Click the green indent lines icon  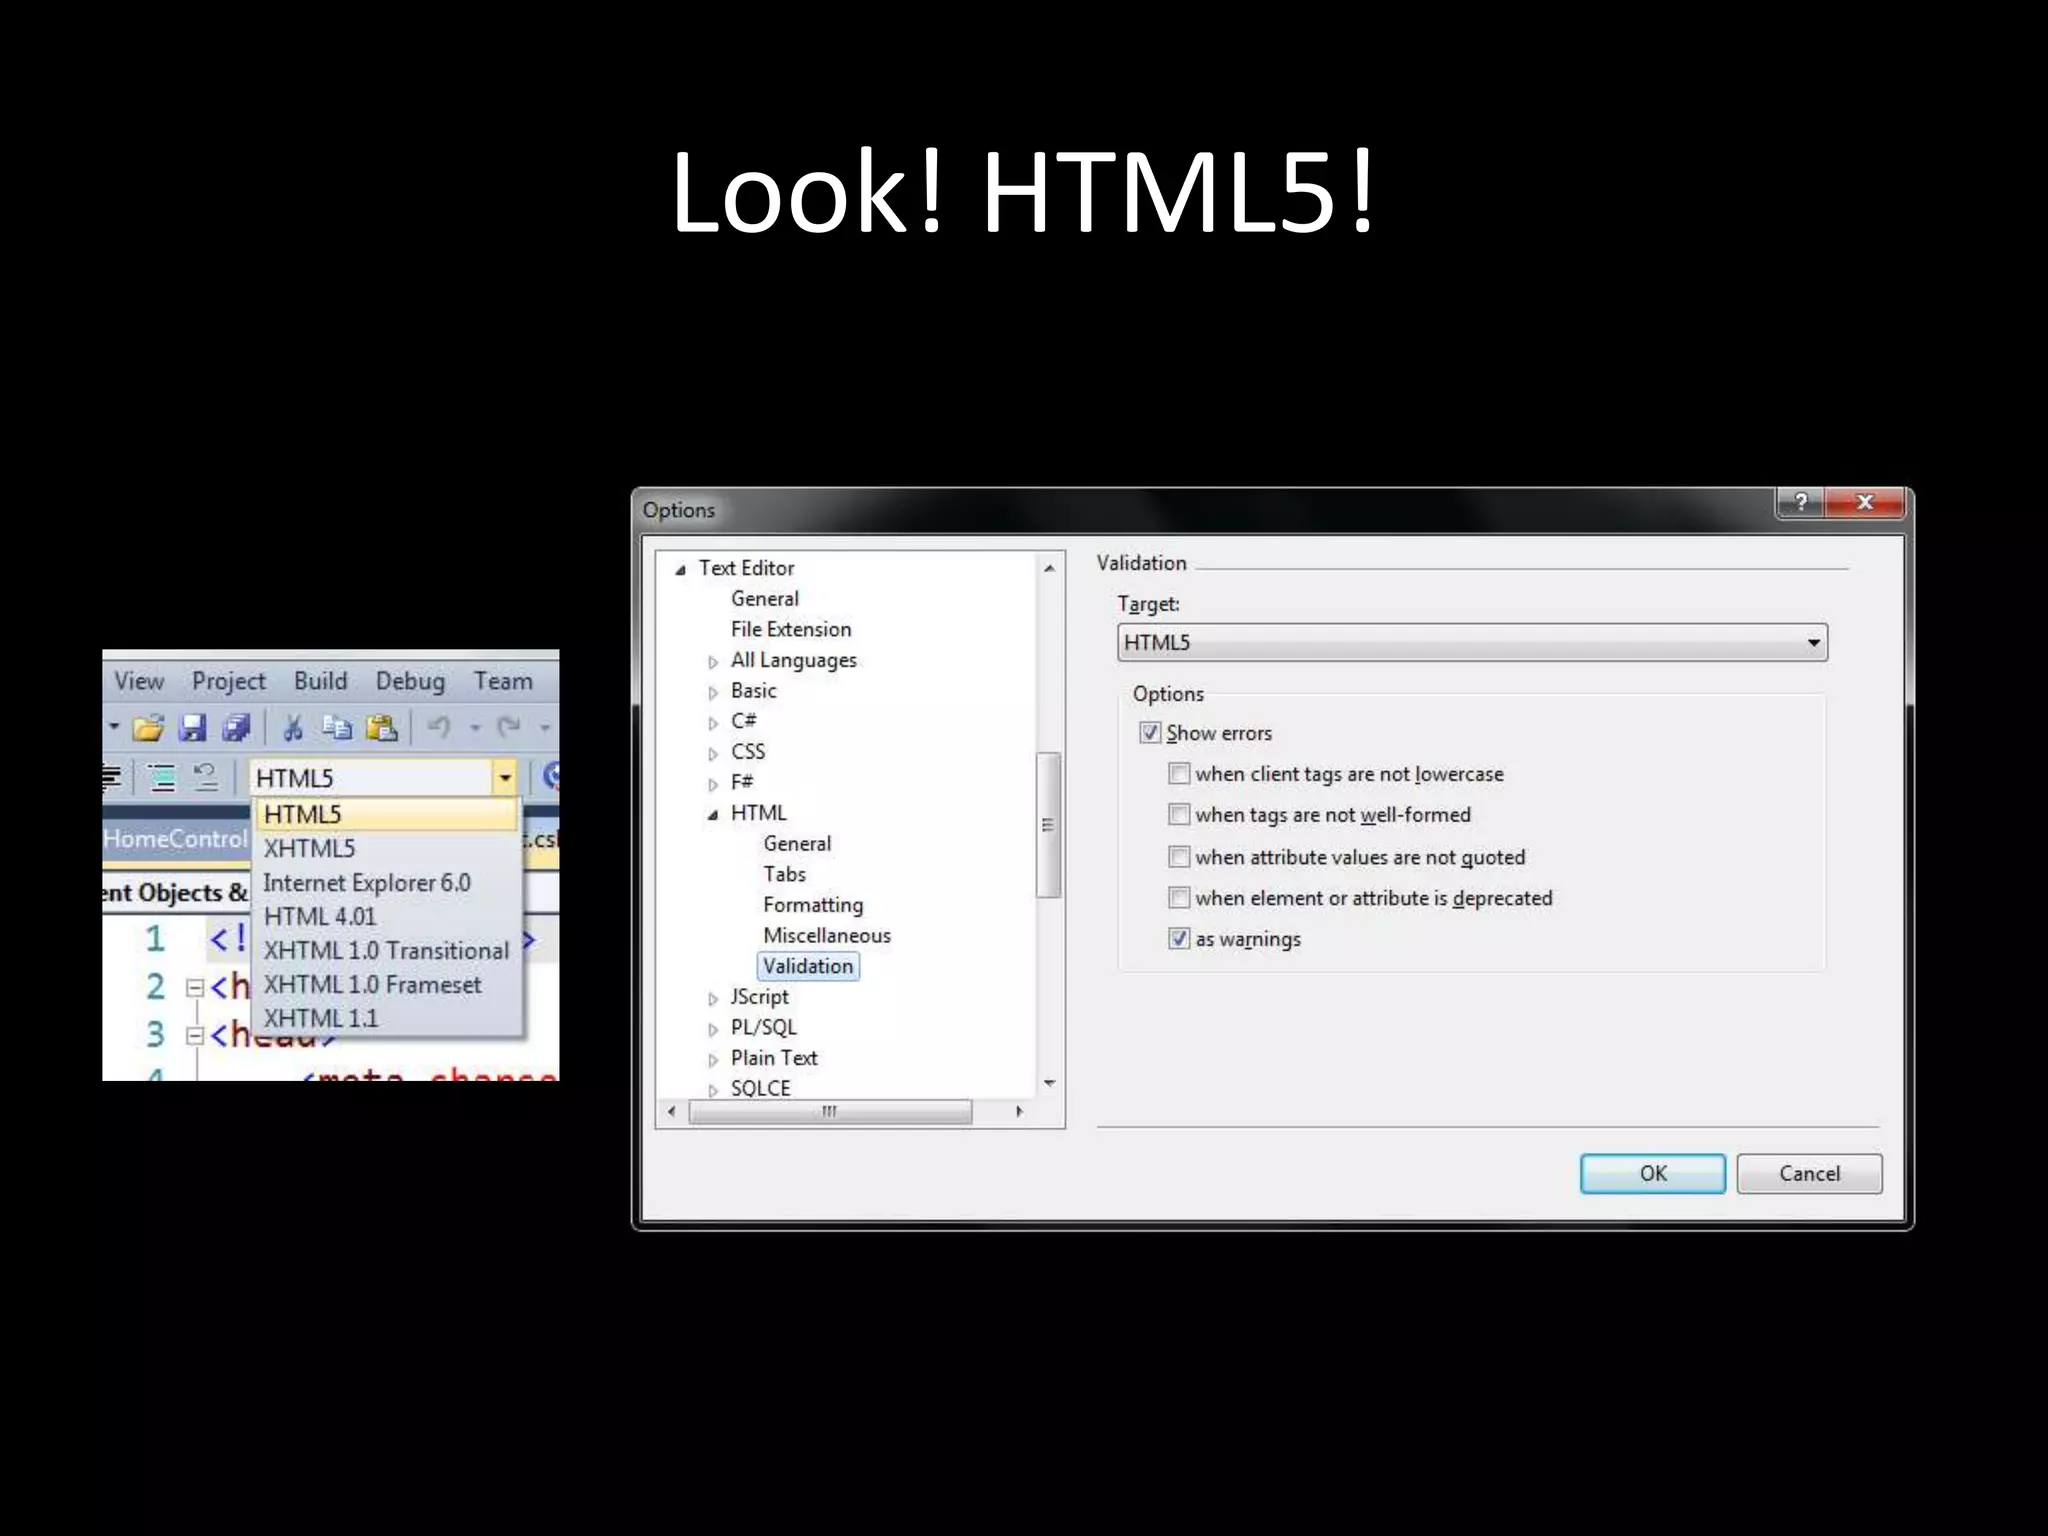(x=161, y=777)
